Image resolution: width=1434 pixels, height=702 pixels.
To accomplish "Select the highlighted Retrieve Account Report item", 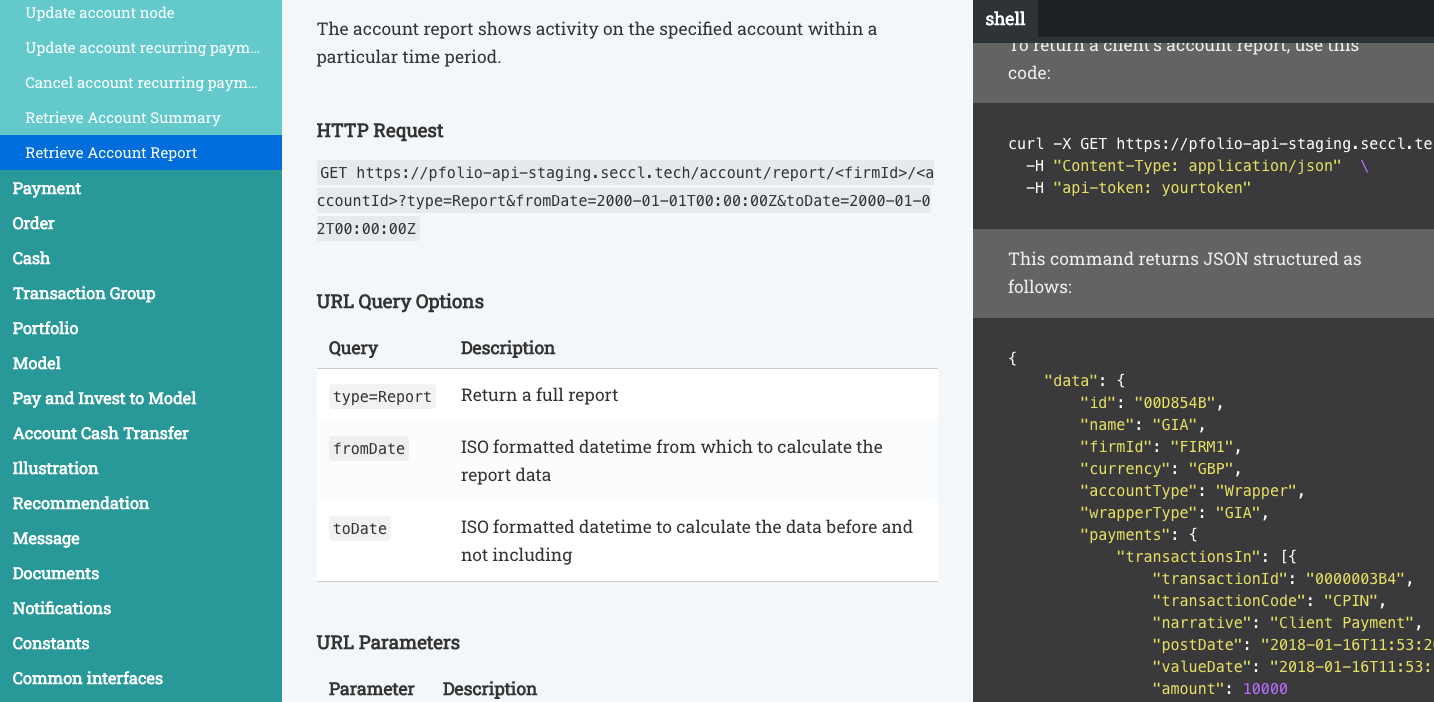I will (x=111, y=153).
